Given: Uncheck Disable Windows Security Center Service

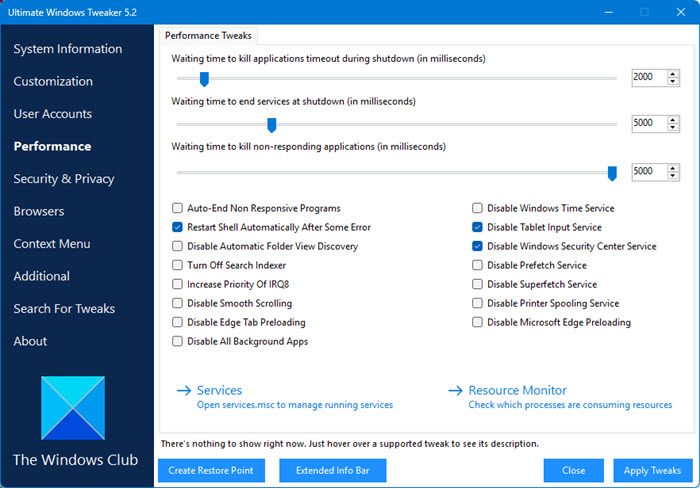Looking at the screenshot, I should tap(477, 246).
